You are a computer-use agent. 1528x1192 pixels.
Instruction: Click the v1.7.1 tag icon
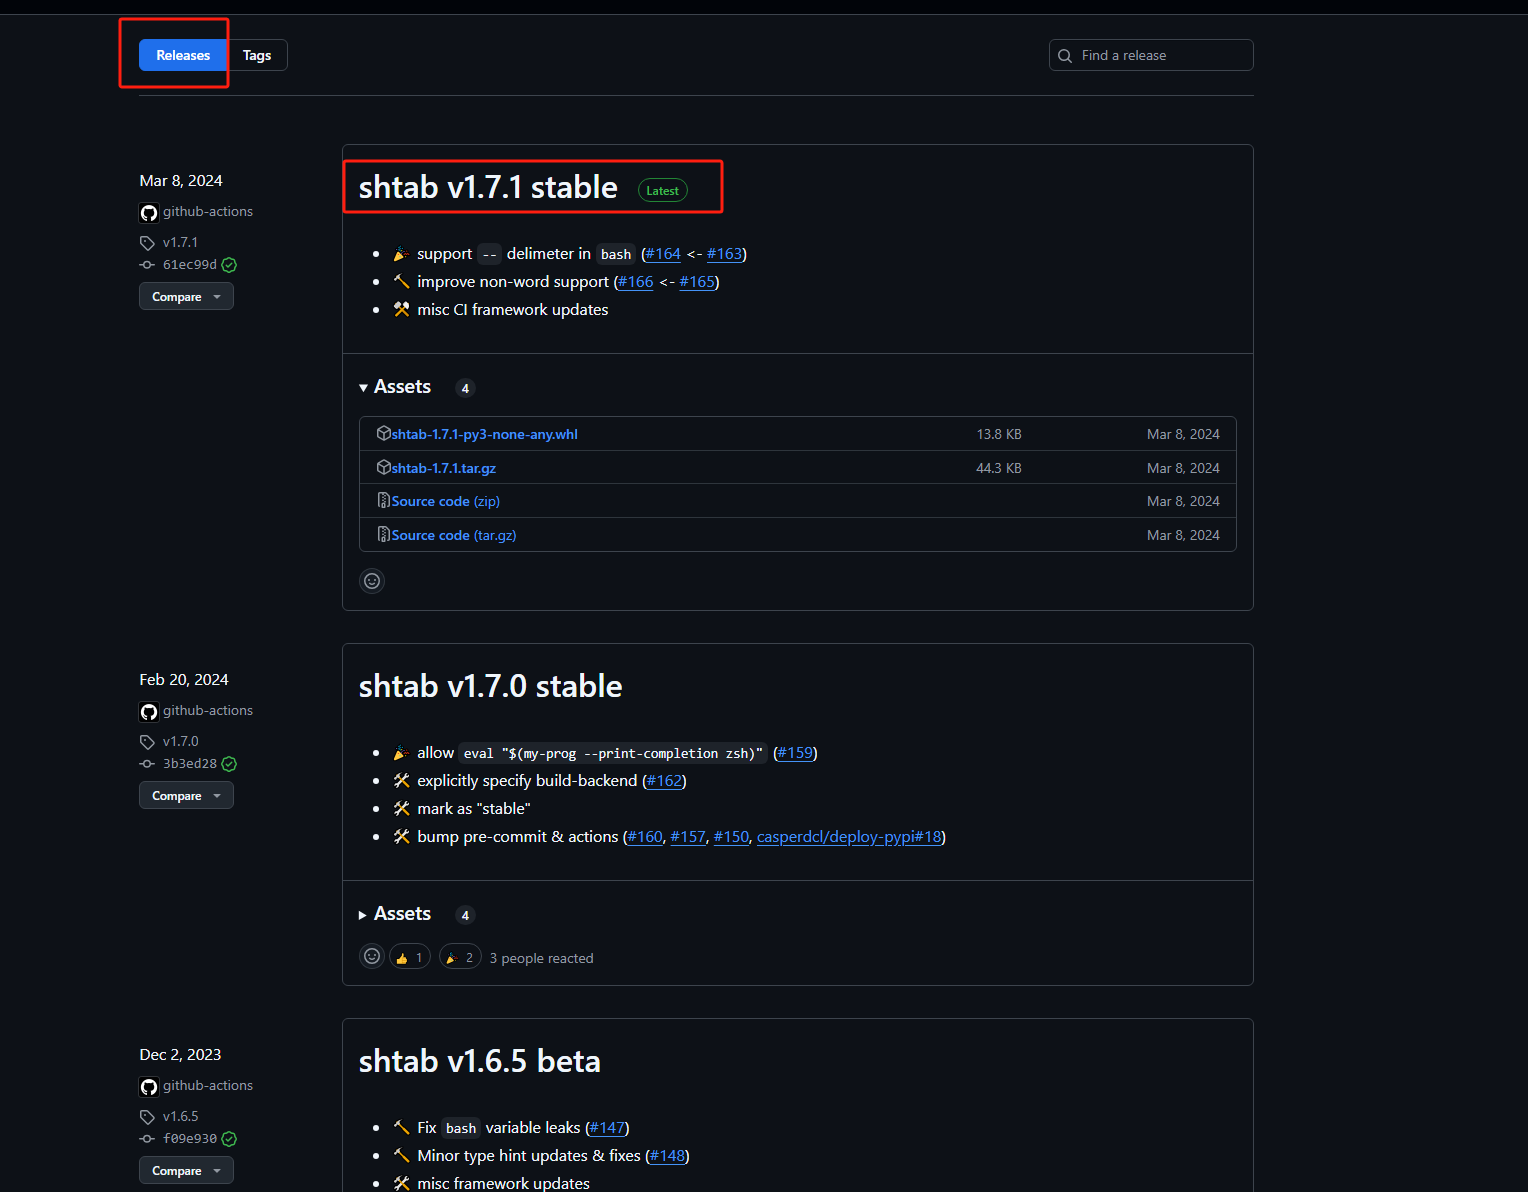147,243
